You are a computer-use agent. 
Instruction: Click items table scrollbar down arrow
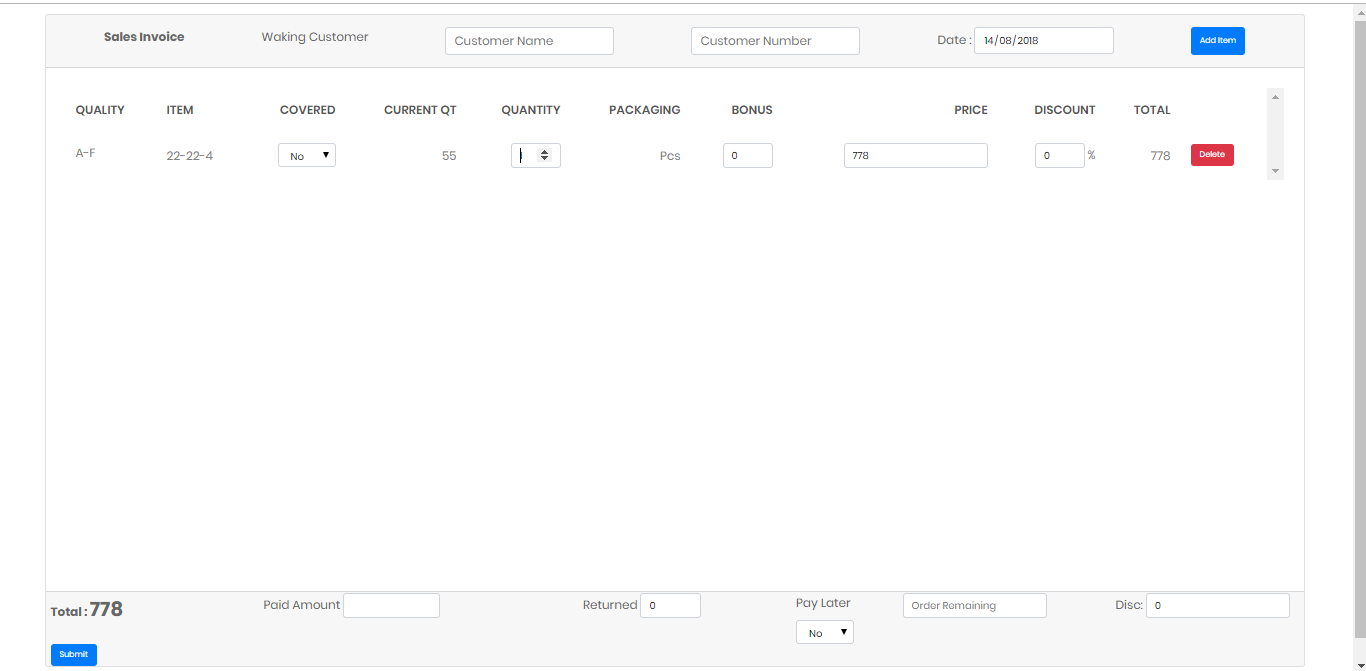(x=1275, y=172)
